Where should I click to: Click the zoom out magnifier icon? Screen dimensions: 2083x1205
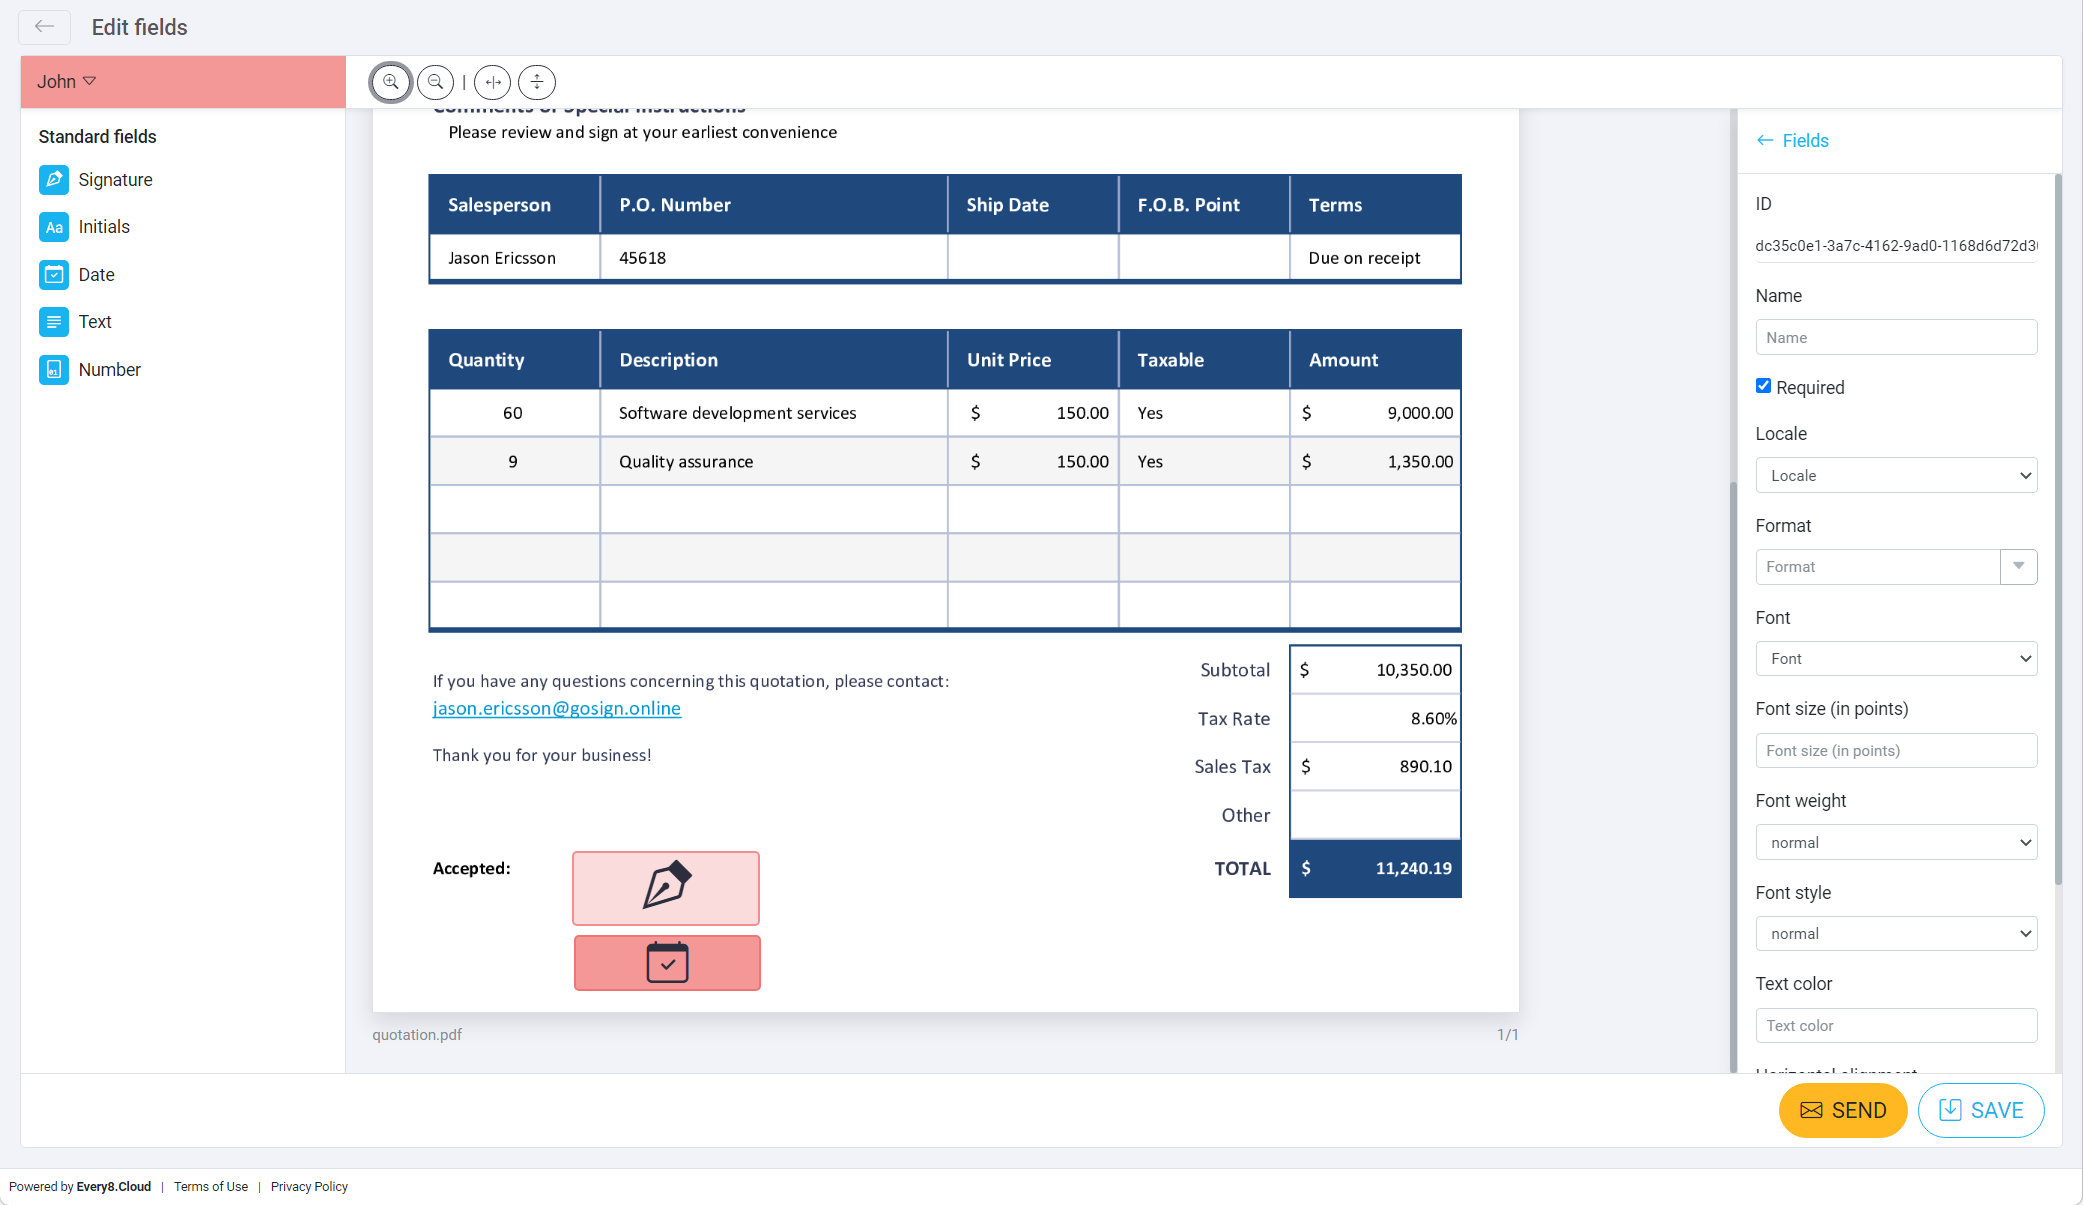coord(435,82)
